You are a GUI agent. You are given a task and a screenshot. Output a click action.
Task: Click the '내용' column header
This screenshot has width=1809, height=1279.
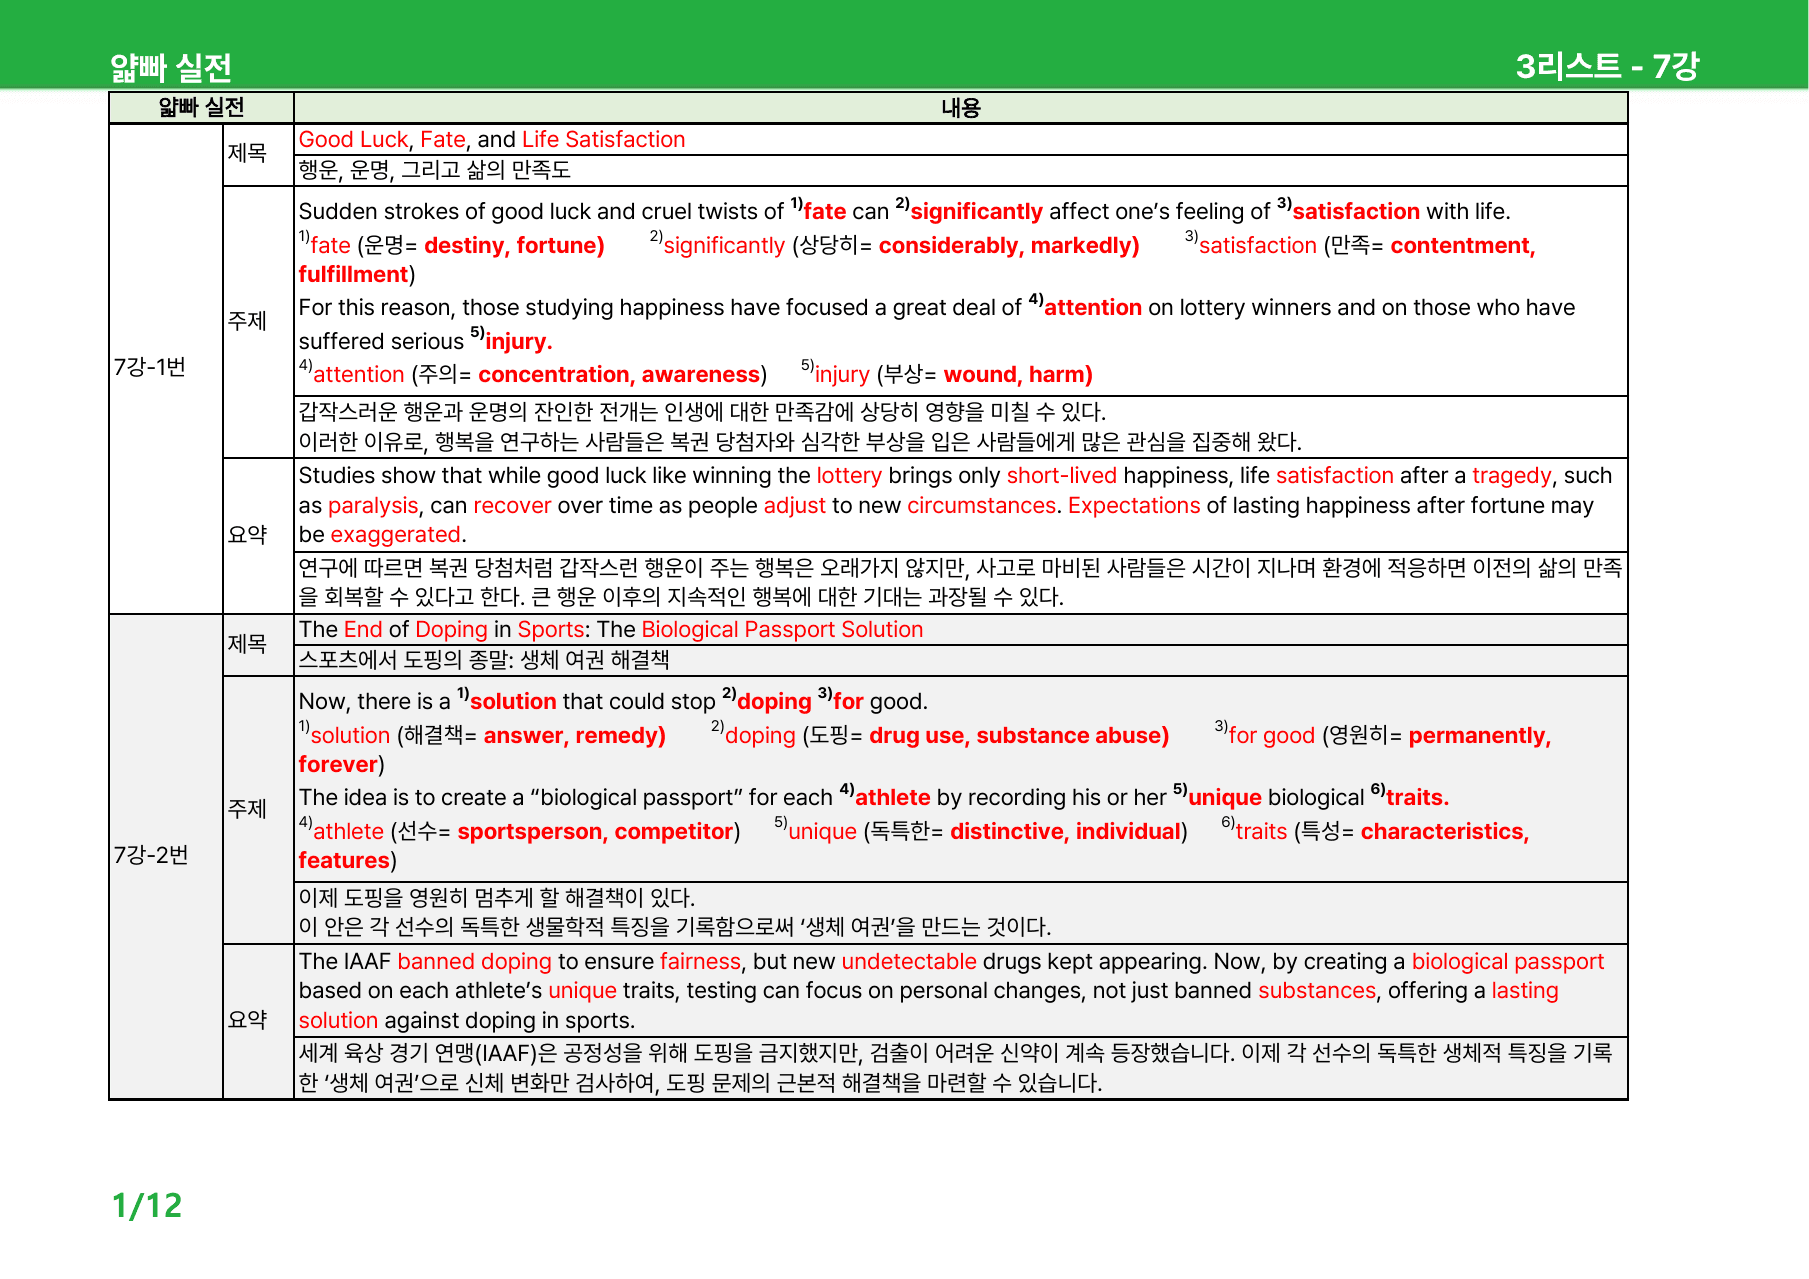click(x=961, y=108)
